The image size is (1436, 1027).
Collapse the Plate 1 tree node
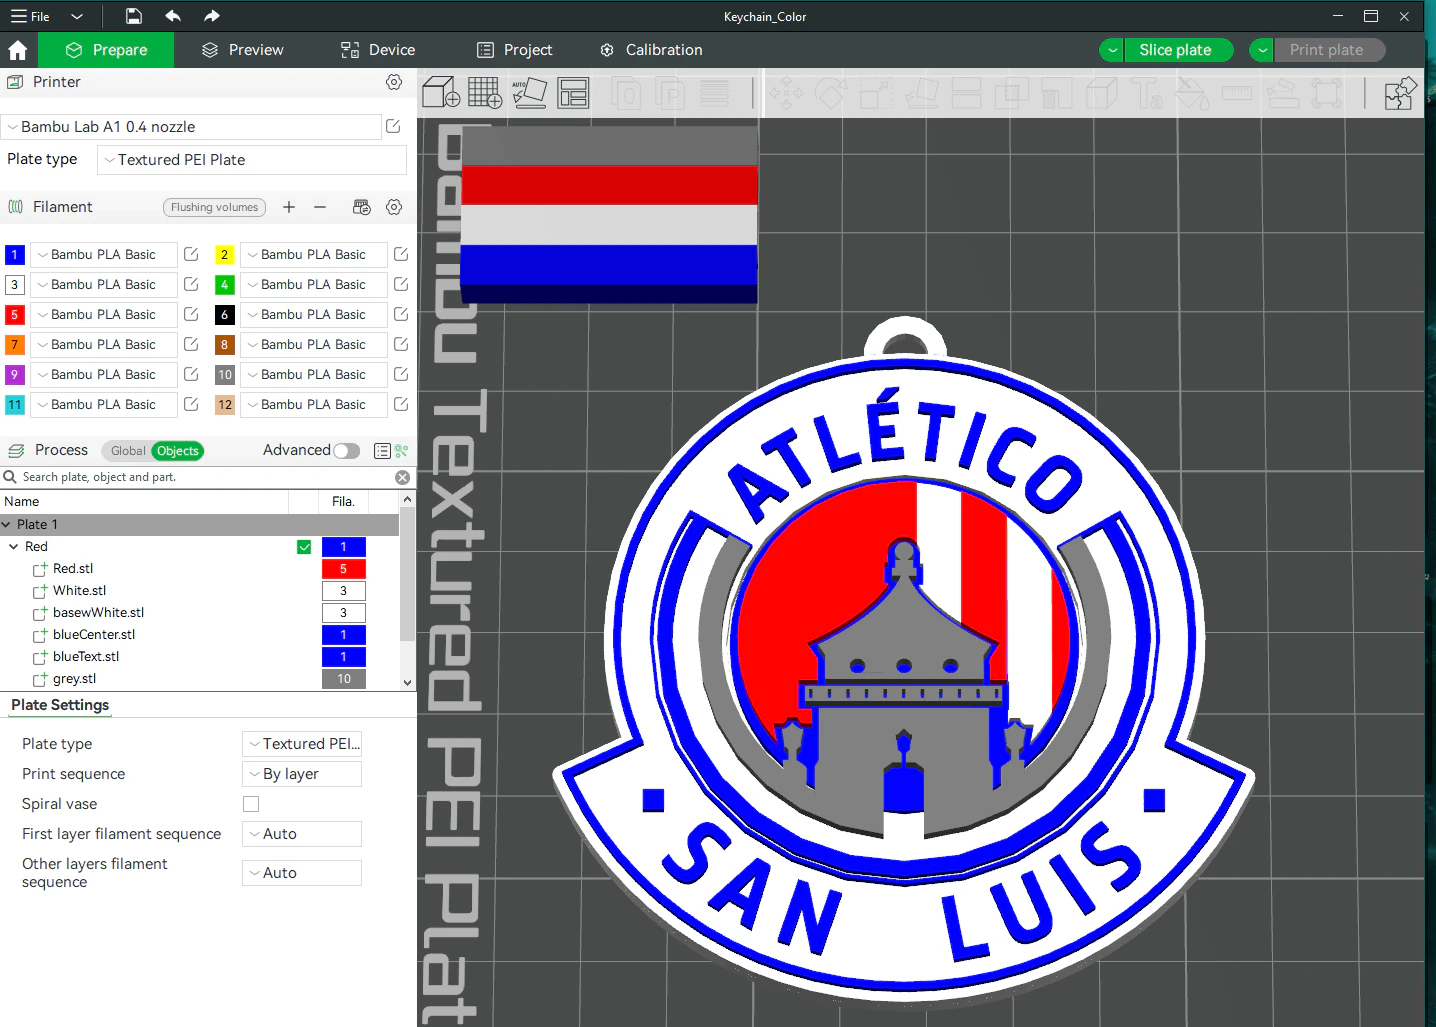(x=7, y=525)
